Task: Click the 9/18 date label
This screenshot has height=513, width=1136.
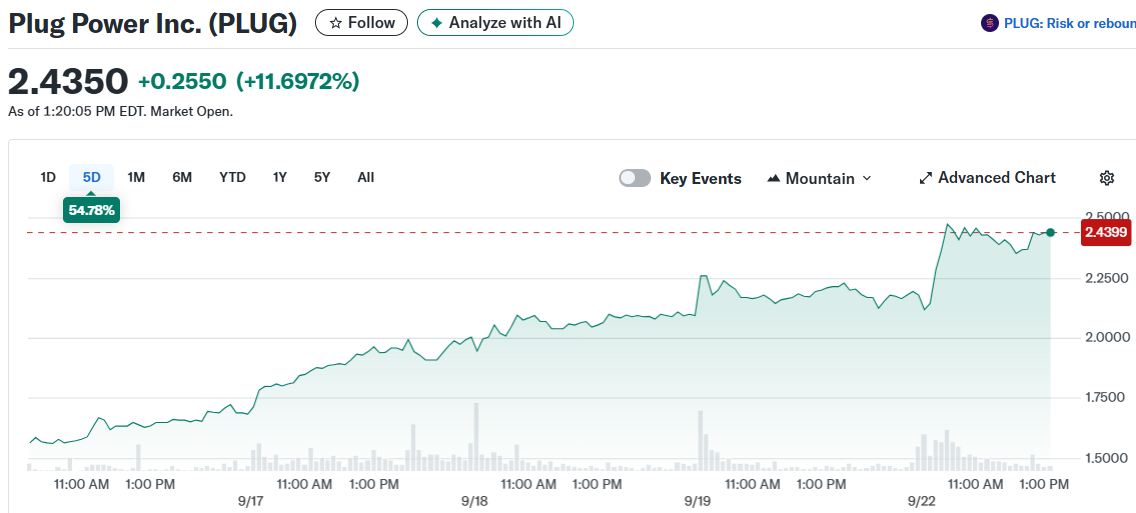Action: tap(474, 501)
